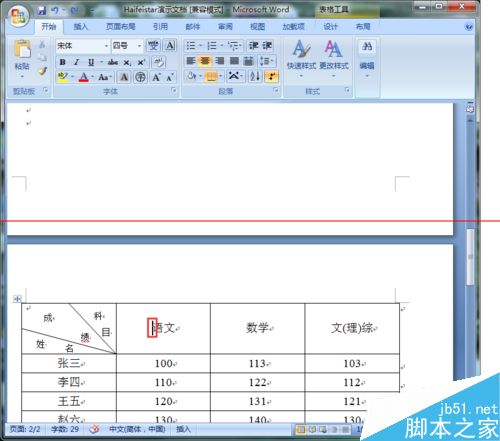This screenshot has height=441, width=500.
Task: Align text to the right
Action: pyautogui.click(x=220, y=61)
